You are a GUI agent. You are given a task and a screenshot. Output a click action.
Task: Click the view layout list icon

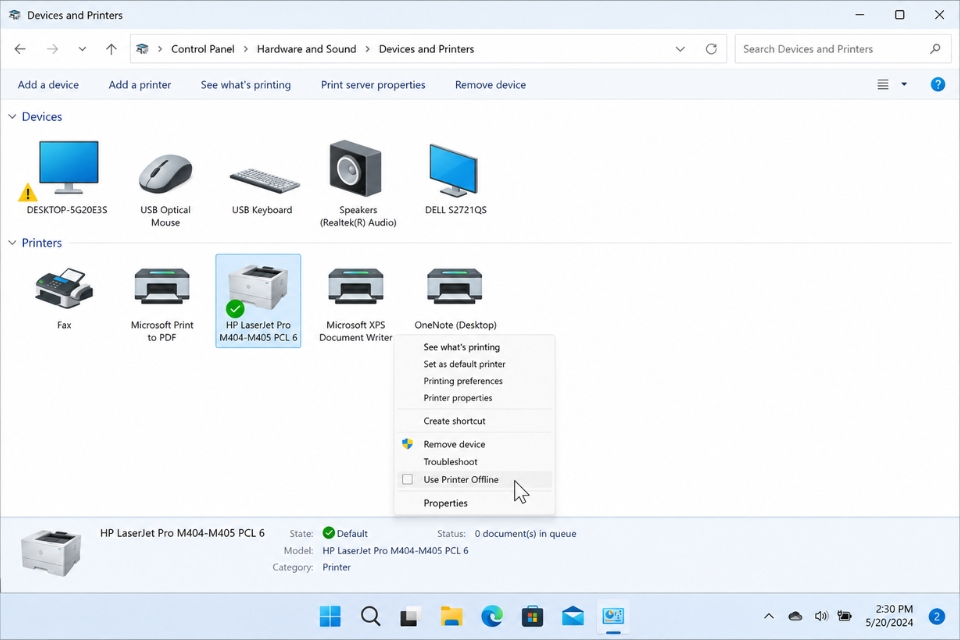(x=882, y=85)
